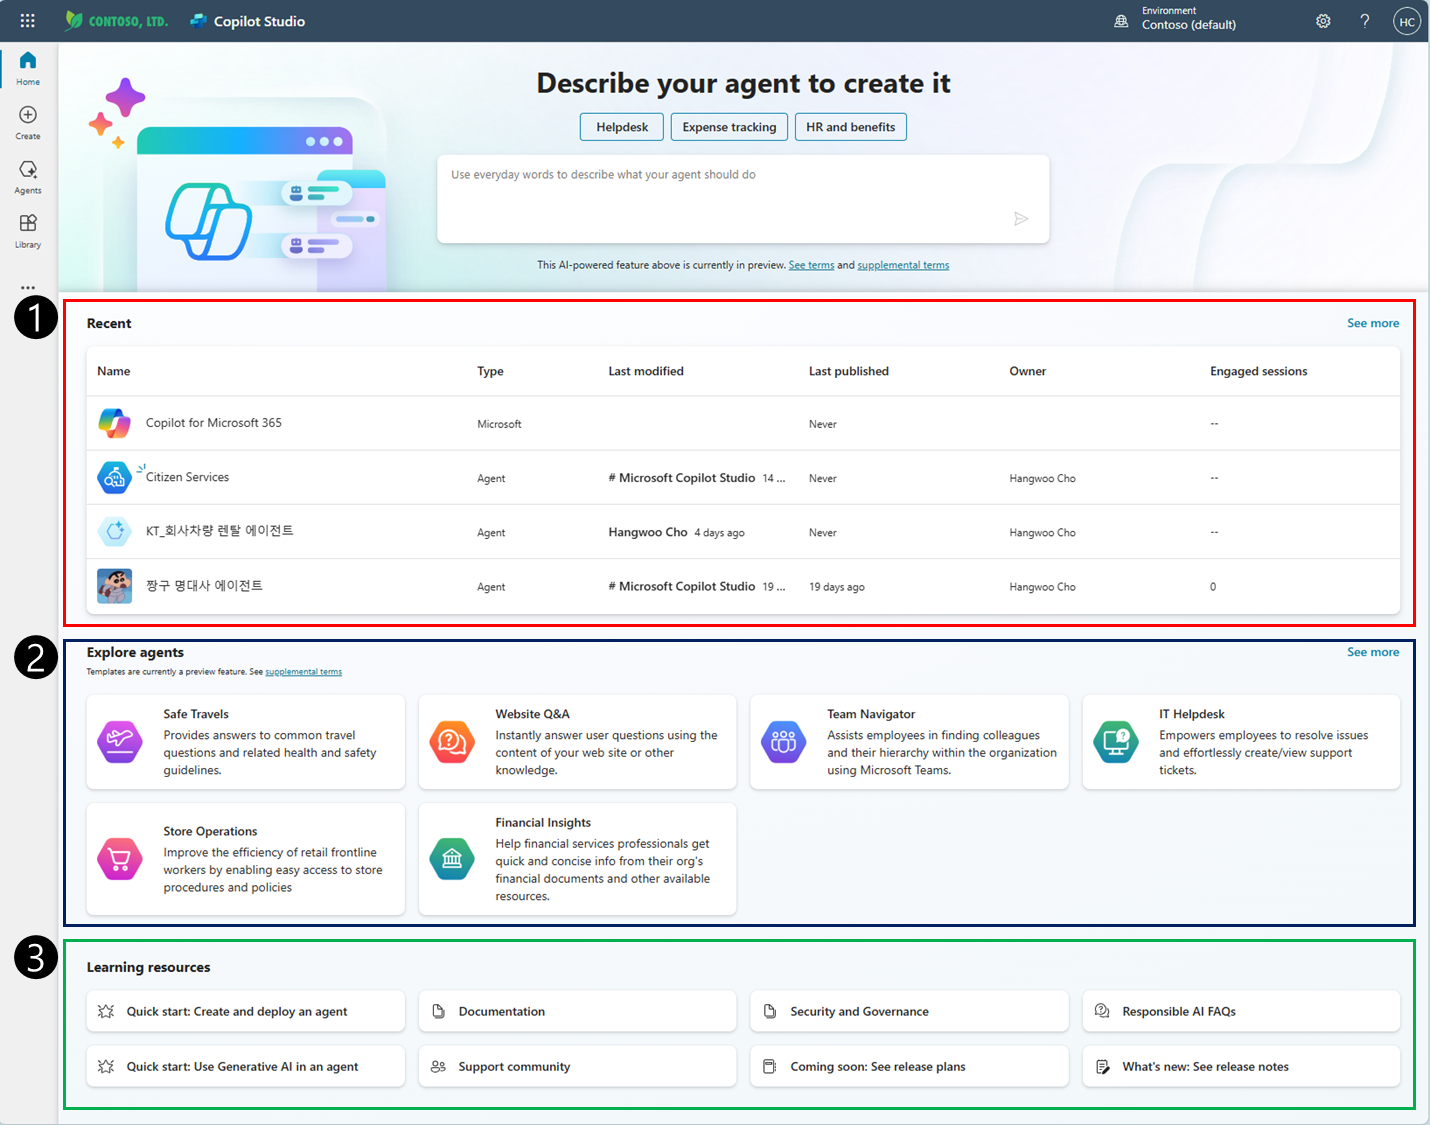
Task: Open the IT Helpdesk template card title
Action: [x=1192, y=714]
